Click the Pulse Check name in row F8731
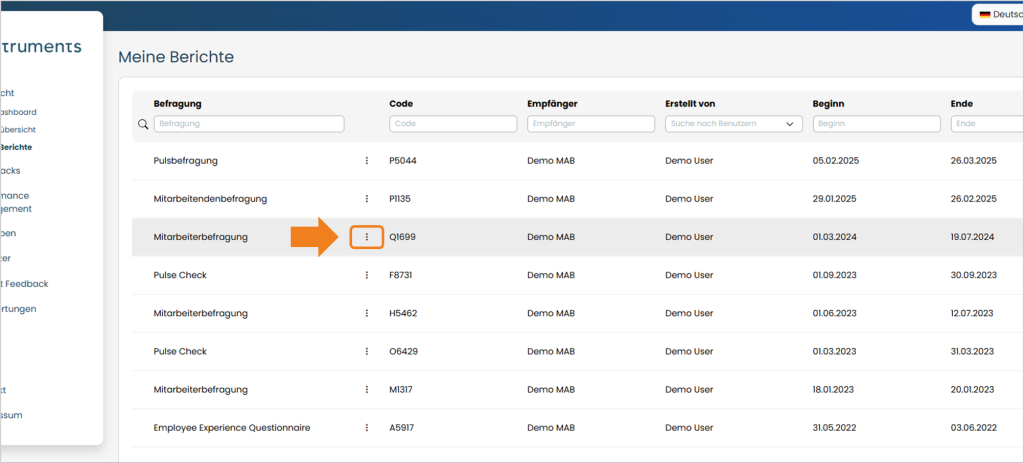Viewport: 1024px width, 463px height. tap(180, 275)
